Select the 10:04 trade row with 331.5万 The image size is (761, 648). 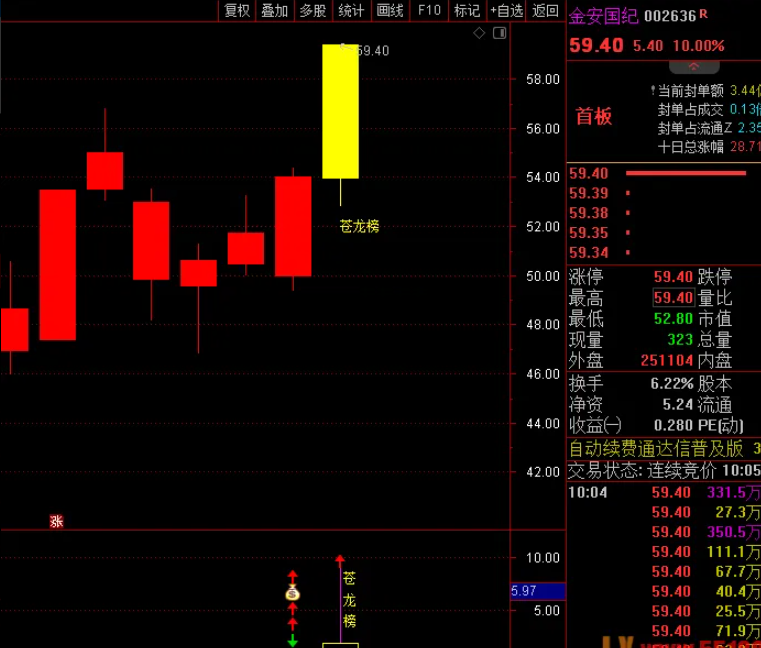point(663,493)
